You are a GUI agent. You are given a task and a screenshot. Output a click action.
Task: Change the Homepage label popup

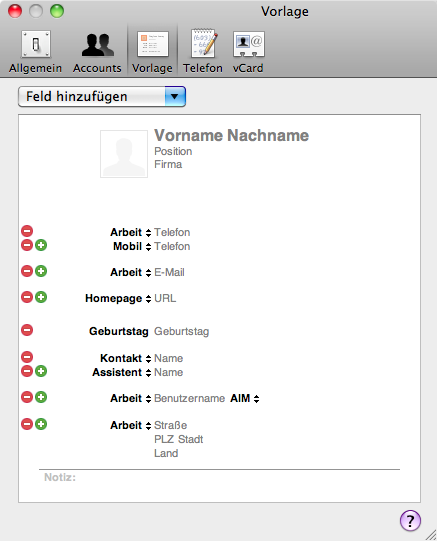[118, 298]
